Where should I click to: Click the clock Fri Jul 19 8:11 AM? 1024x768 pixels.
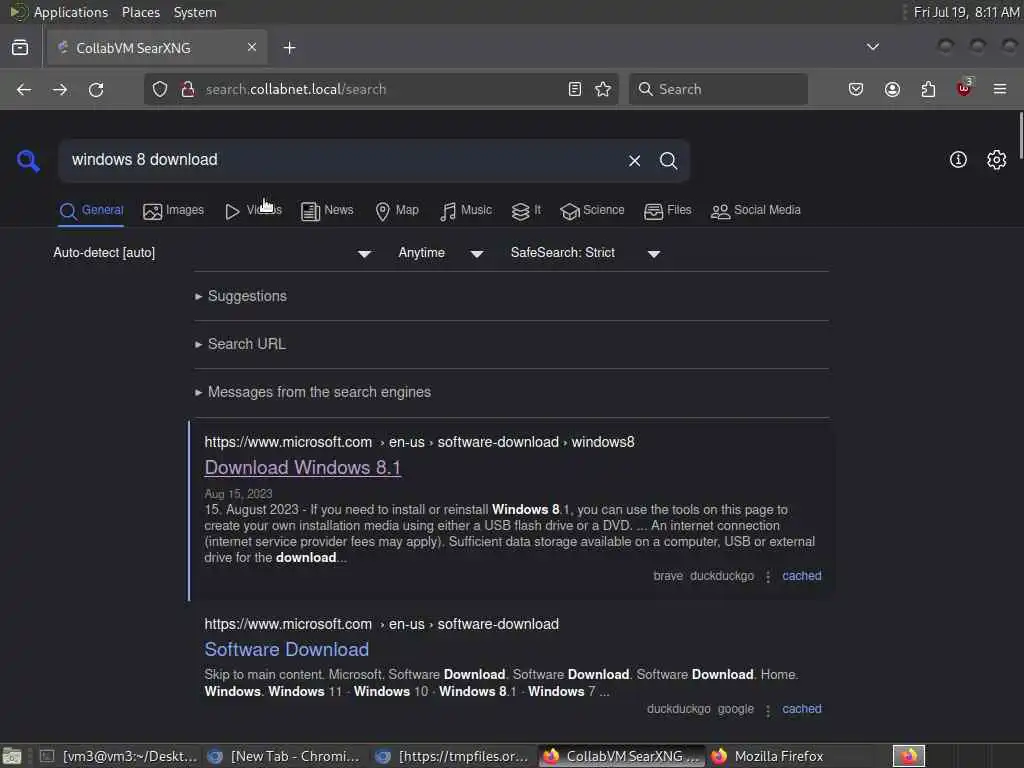[x=967, y=12]
